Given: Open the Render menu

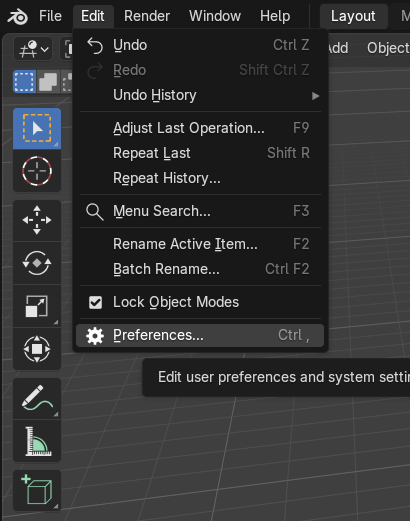Looking at the screenshot, I should click(x=147, y=16).
